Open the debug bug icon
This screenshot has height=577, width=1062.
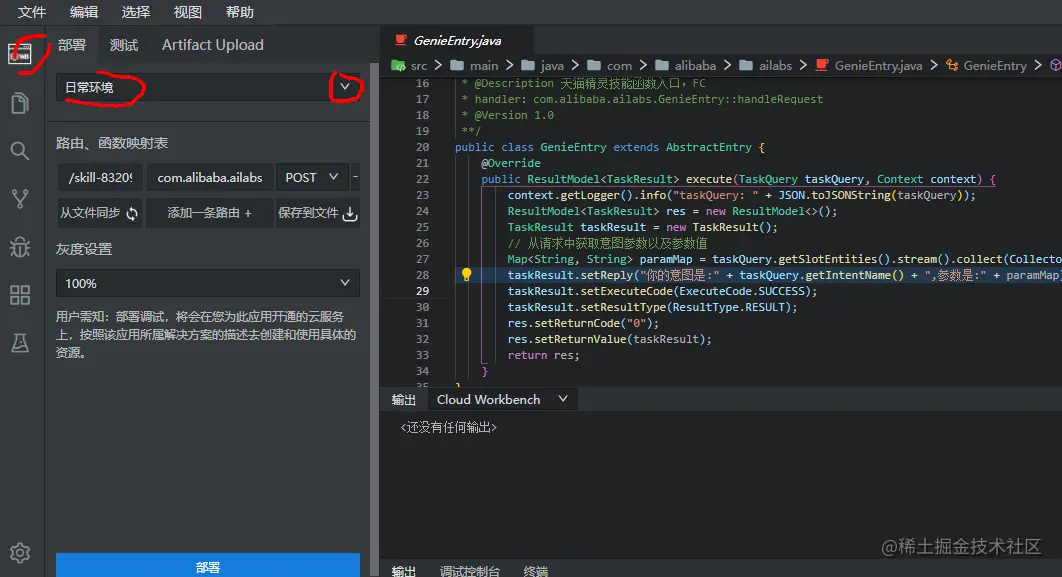20,247
